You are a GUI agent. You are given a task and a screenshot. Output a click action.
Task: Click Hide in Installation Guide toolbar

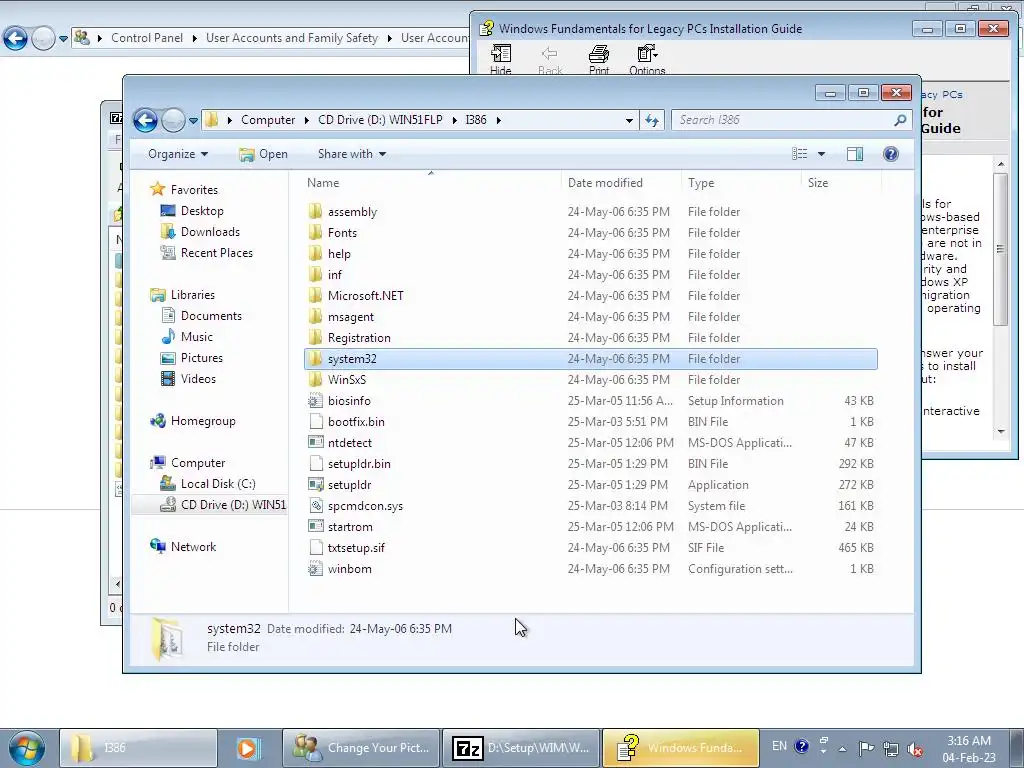click(x=501, y=60)
